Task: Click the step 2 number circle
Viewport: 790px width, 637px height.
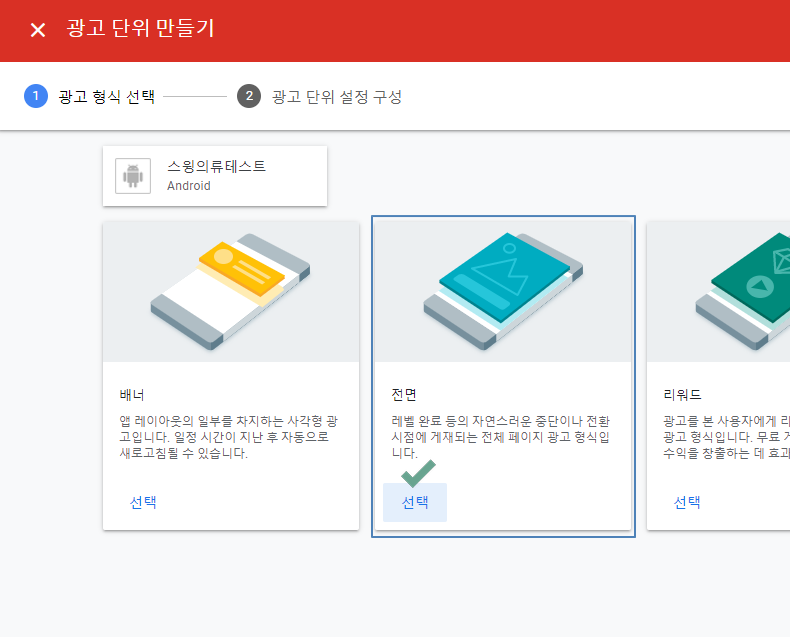Action: point(248,96)
